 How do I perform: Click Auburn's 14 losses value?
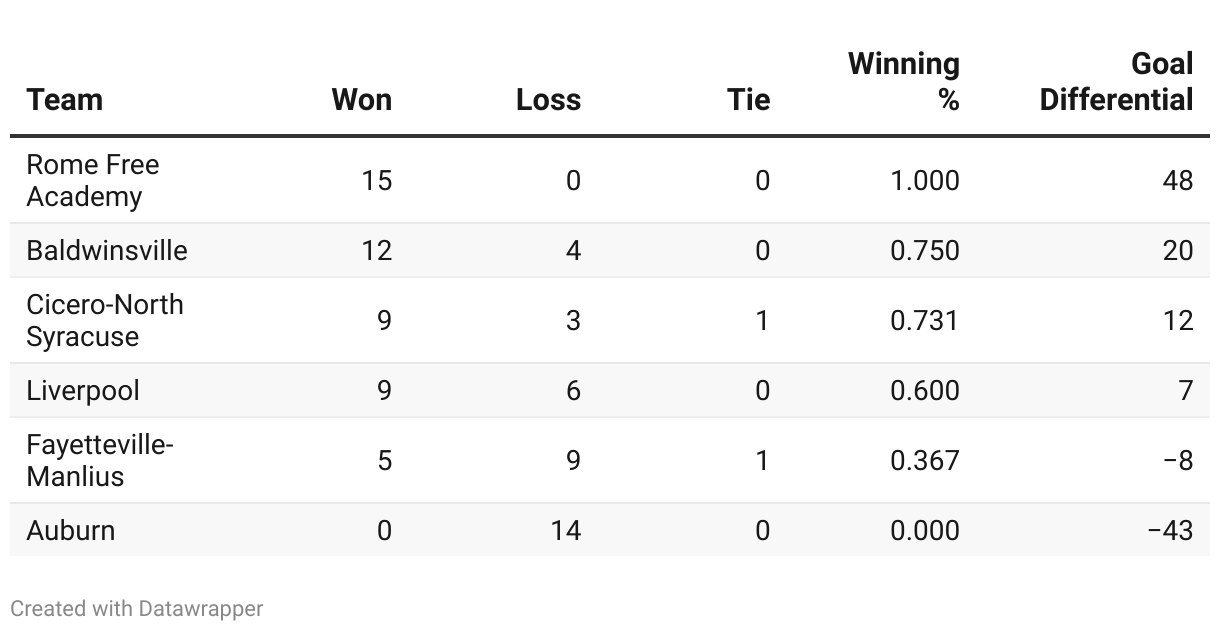point(565,530)
